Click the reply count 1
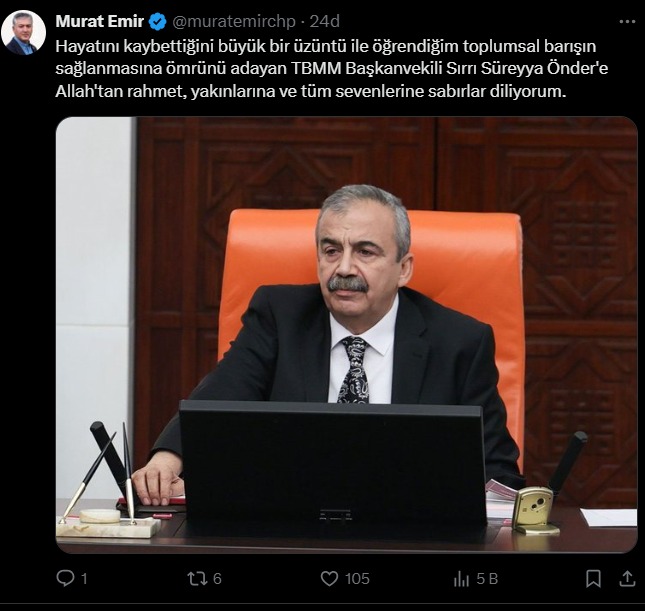This screenshot has width=645, height=611. coord(84,579)
